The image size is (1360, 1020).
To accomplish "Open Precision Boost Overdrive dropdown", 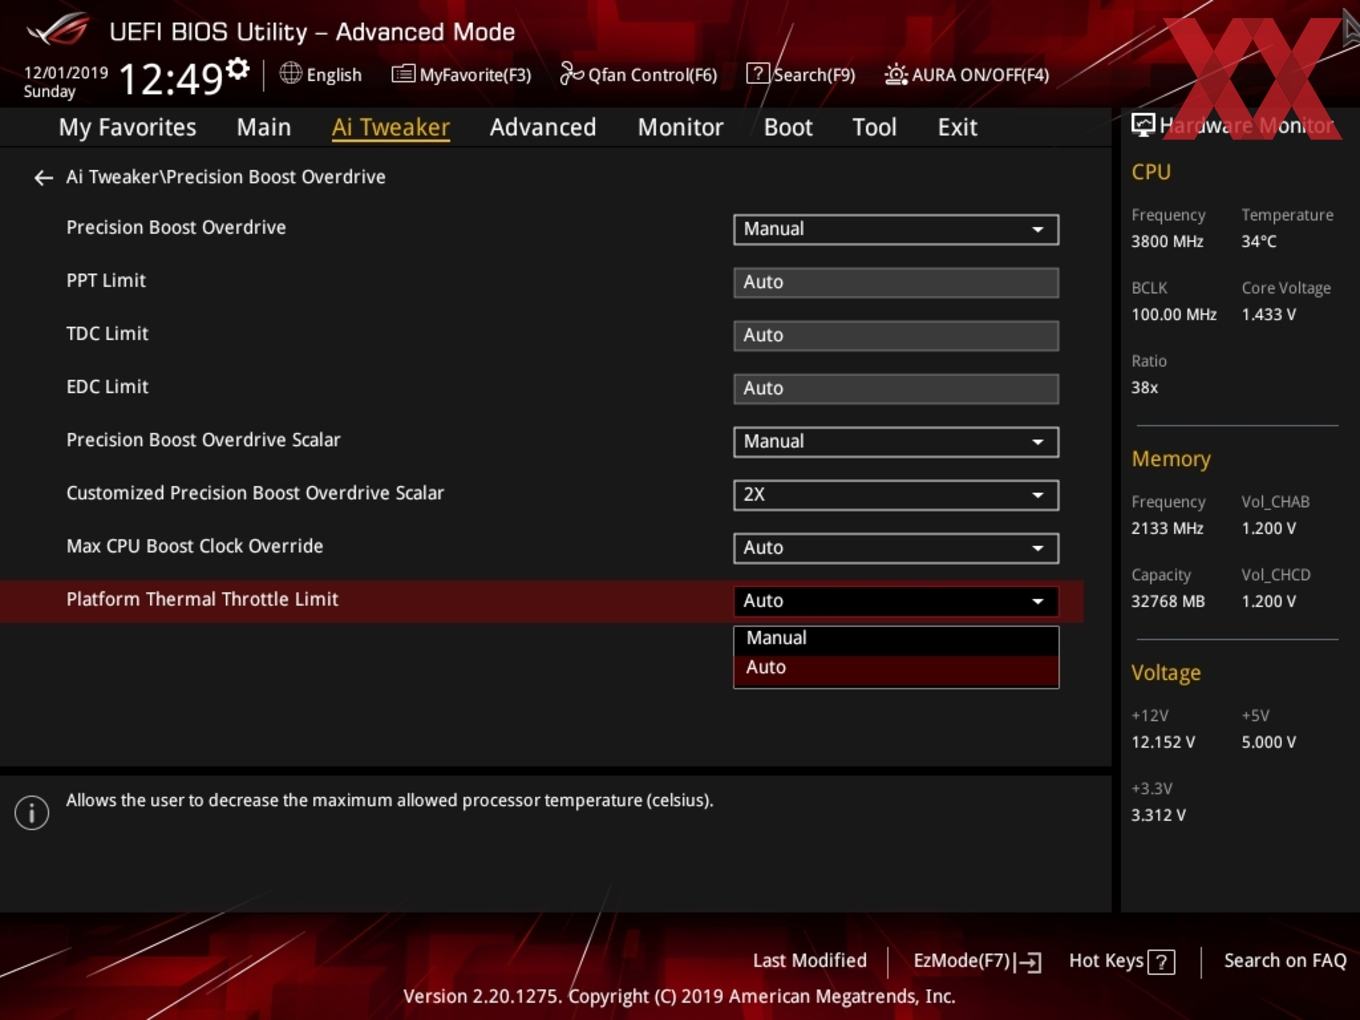I will [x=896, y=229].
